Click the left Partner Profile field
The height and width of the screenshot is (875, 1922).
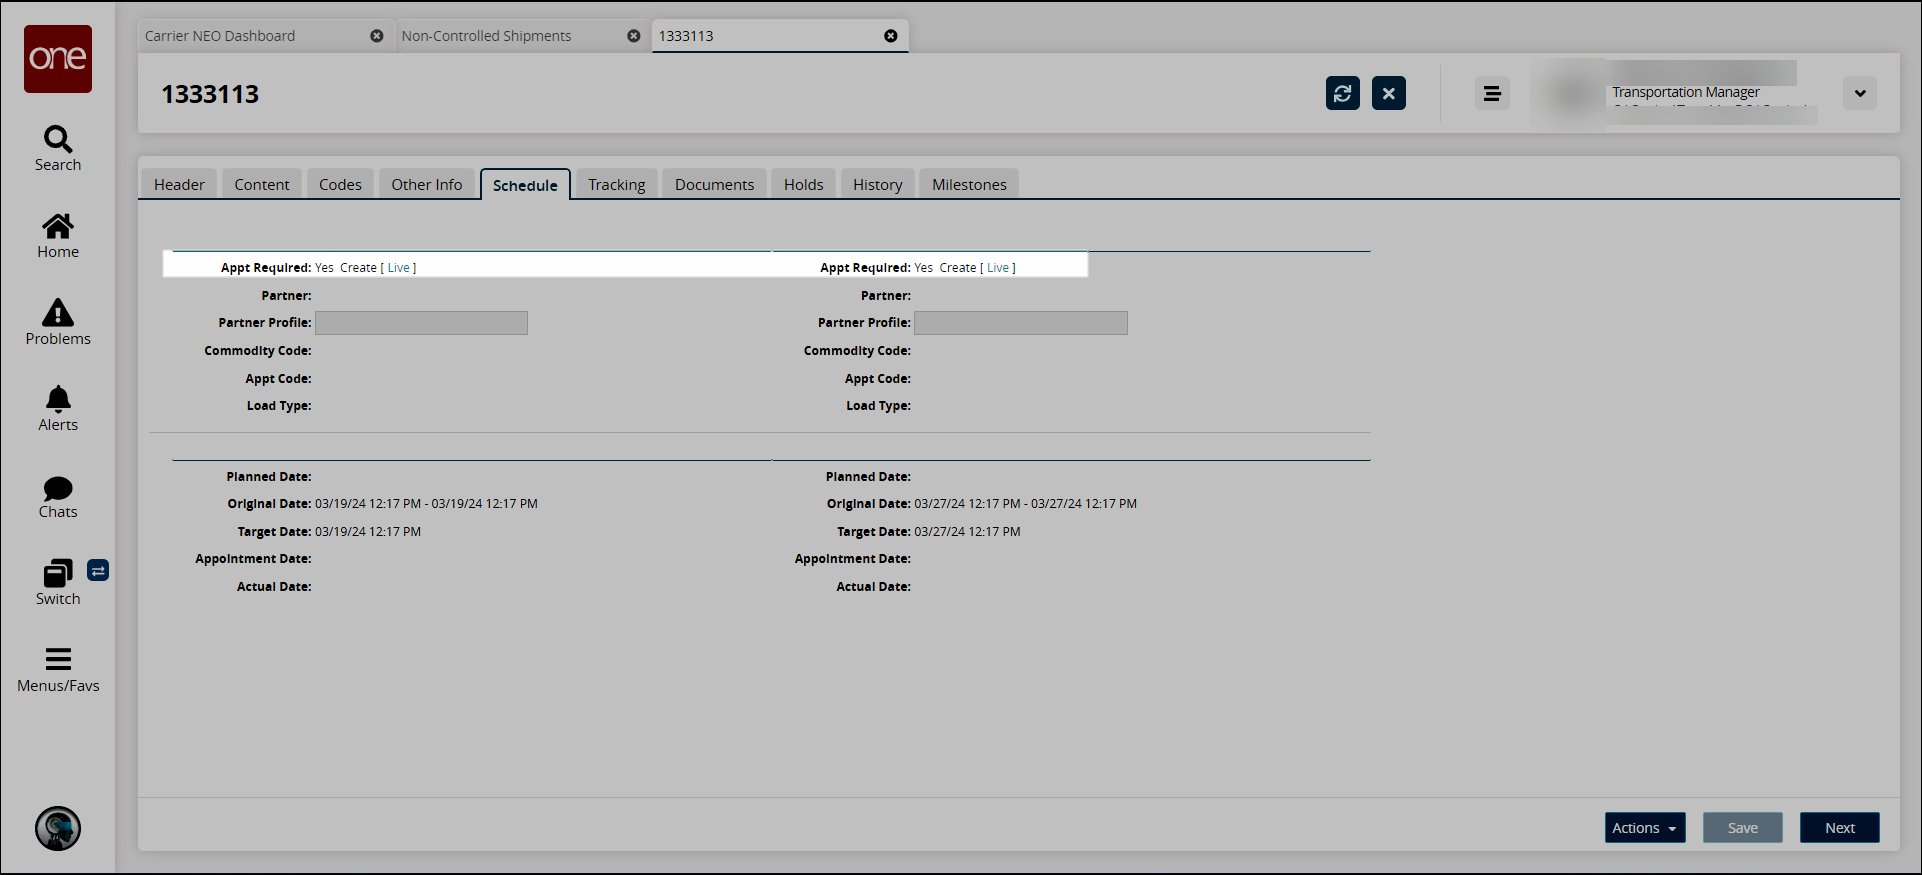point(421,323)
